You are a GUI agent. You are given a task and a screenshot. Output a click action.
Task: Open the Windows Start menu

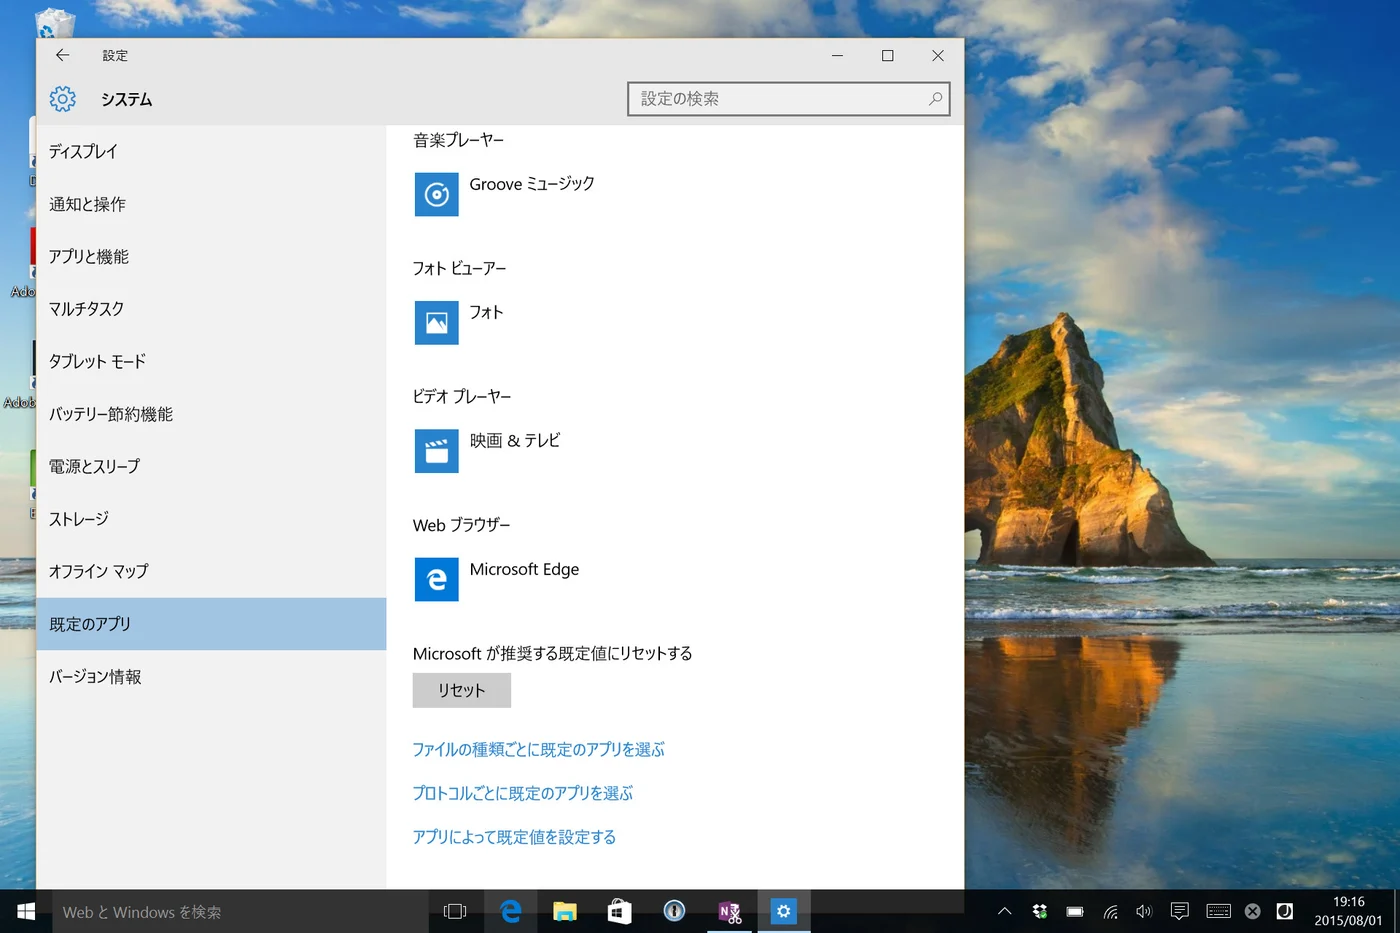26,911
